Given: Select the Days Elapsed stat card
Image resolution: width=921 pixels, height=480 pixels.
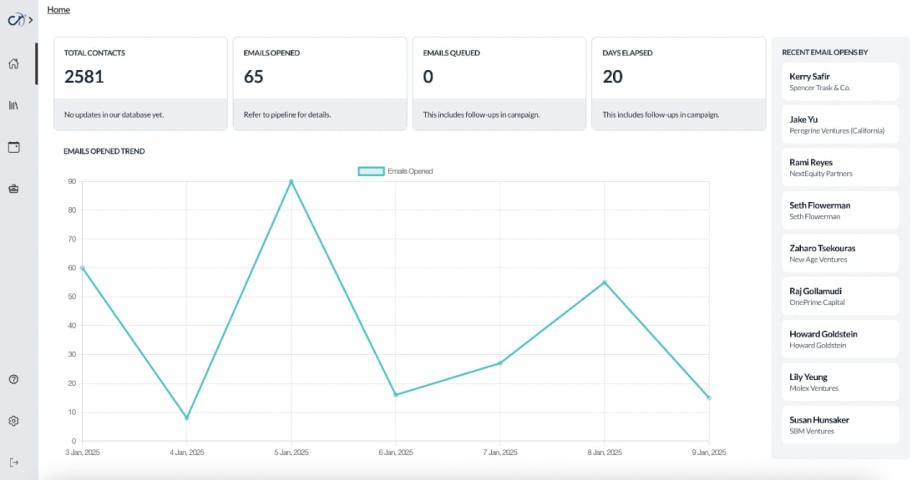Looking at the screenshot, I should point(678,83).
